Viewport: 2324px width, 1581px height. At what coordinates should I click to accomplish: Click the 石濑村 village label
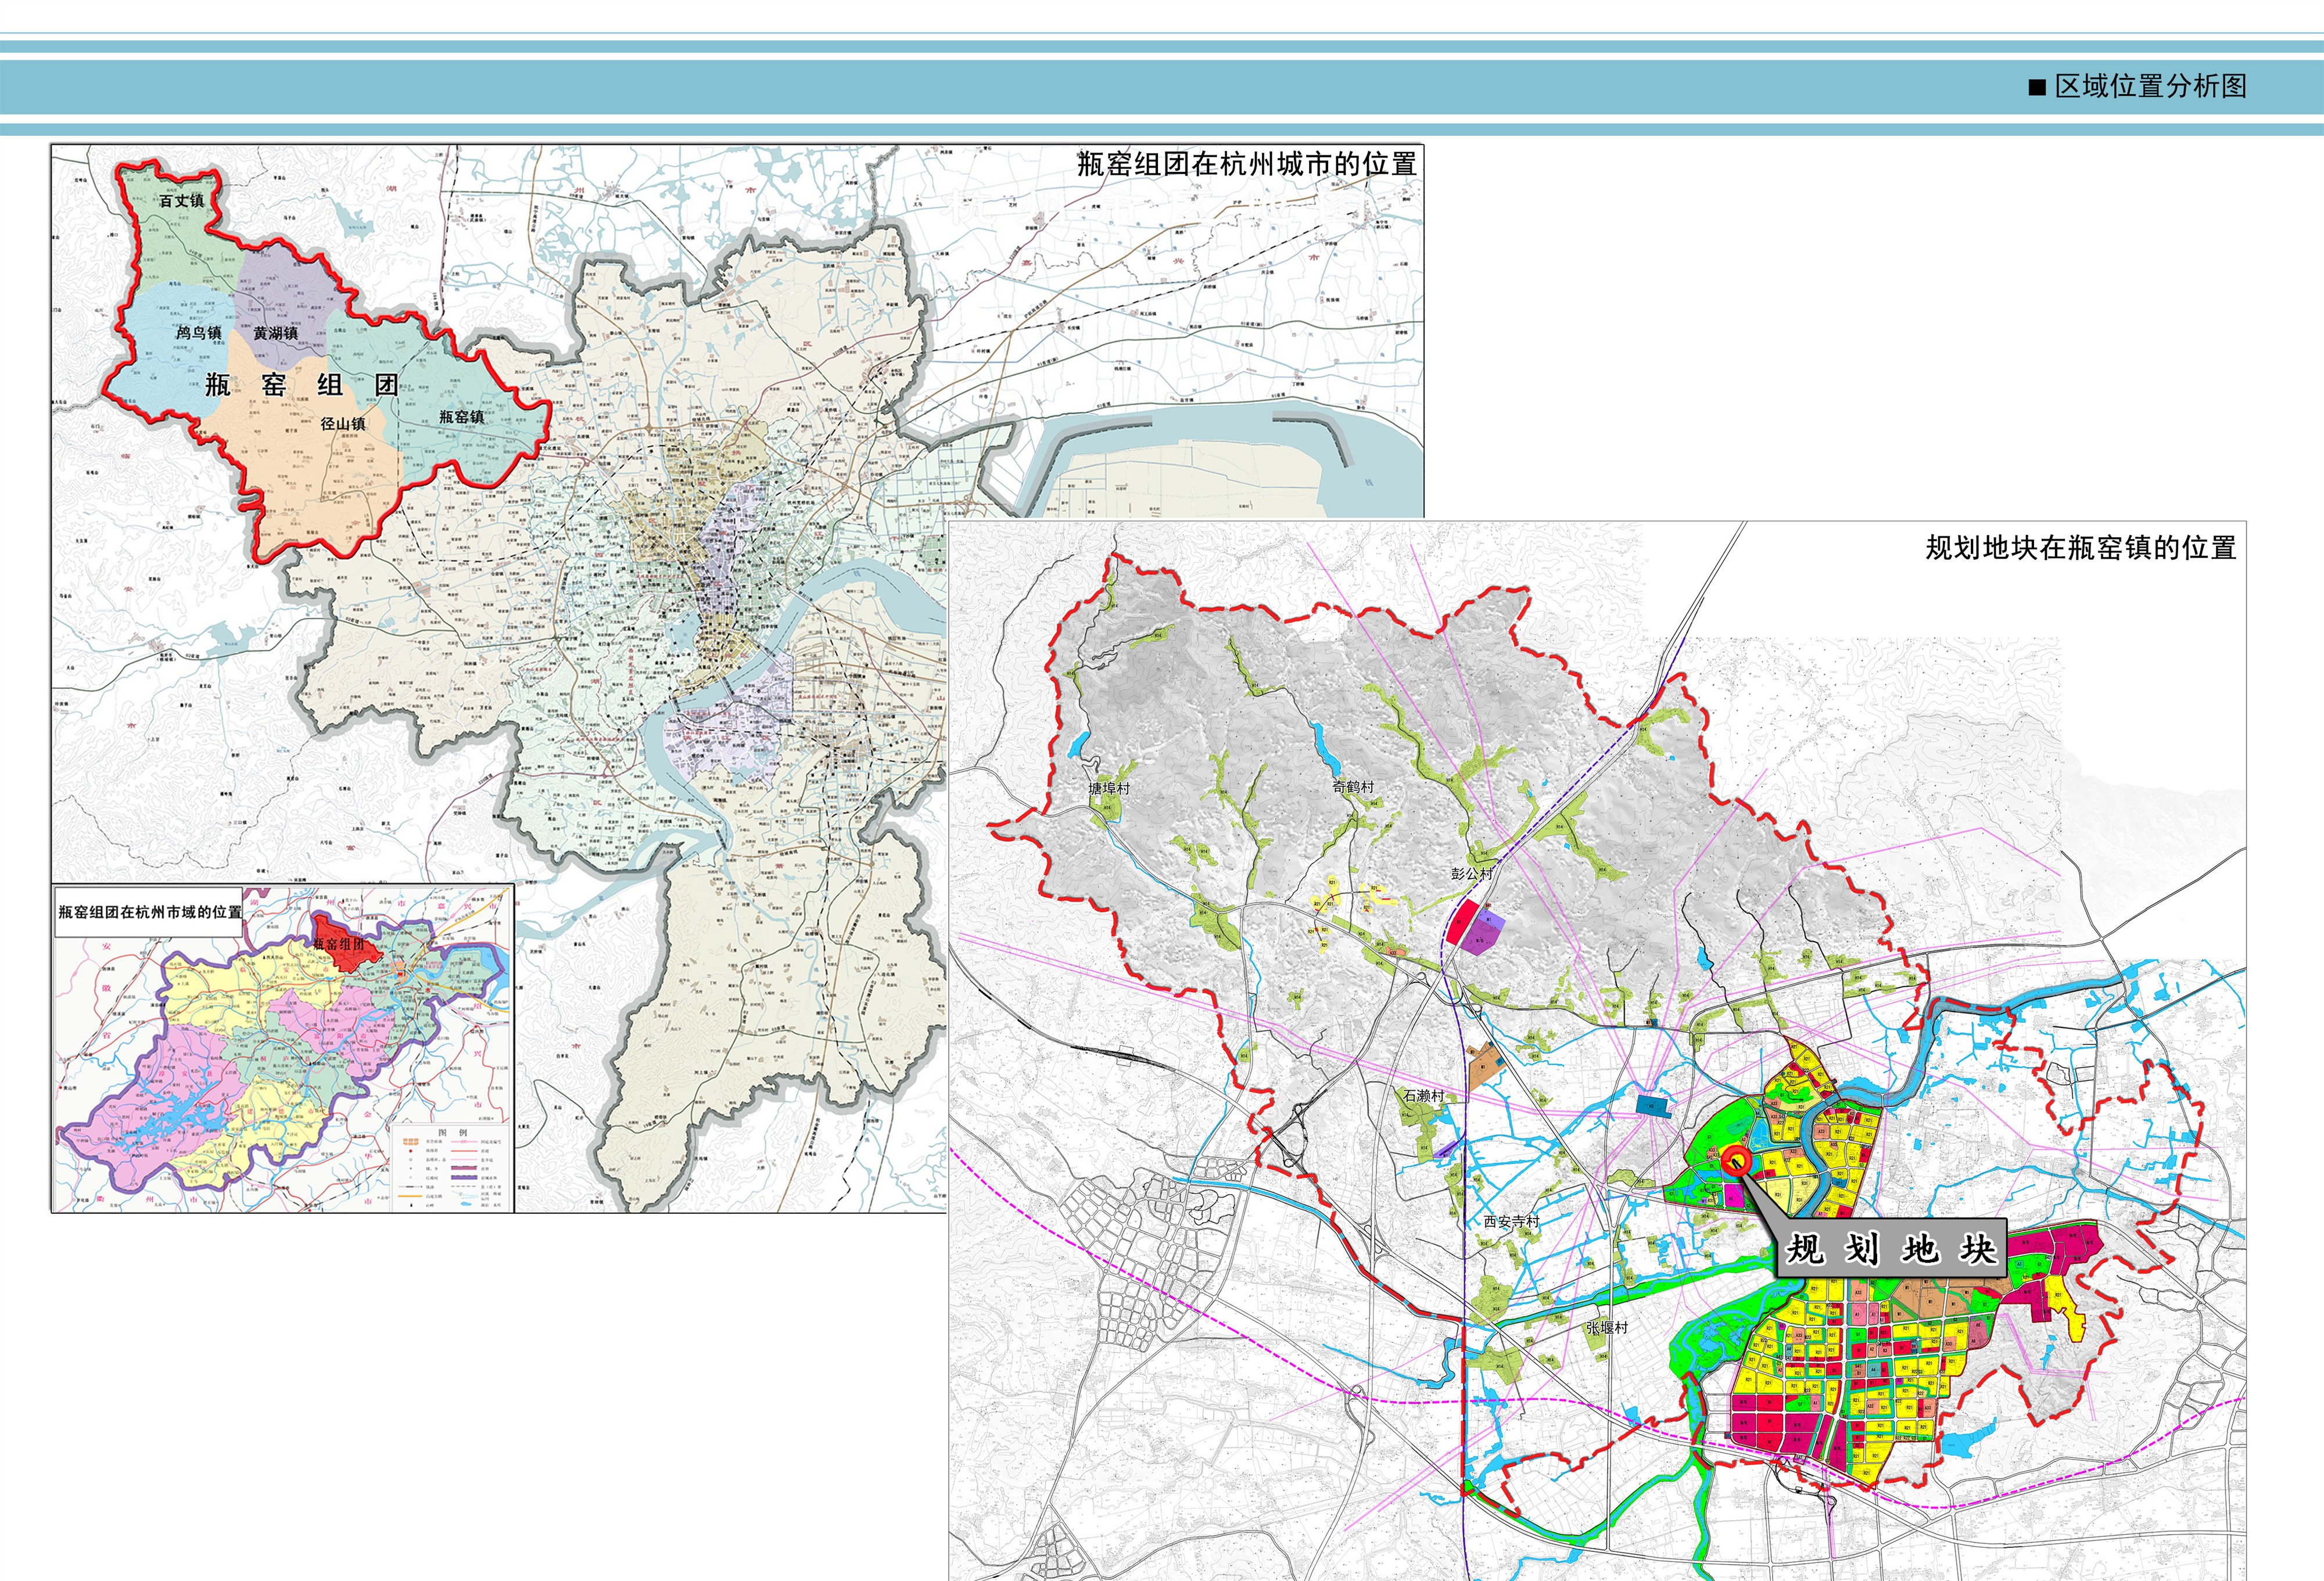(x=1423, y=1095)
